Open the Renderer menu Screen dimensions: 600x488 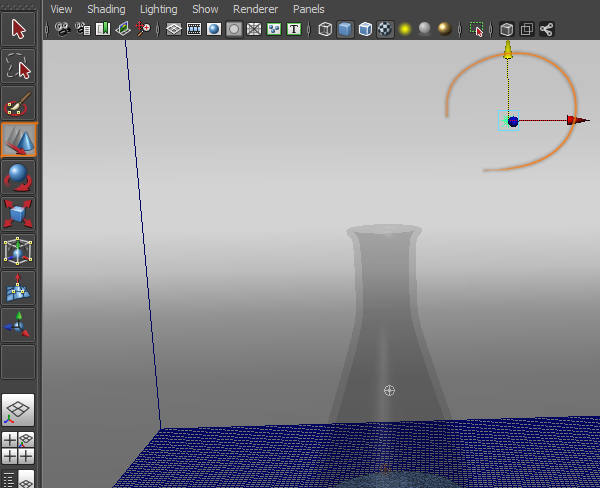(x=255, y=9)
